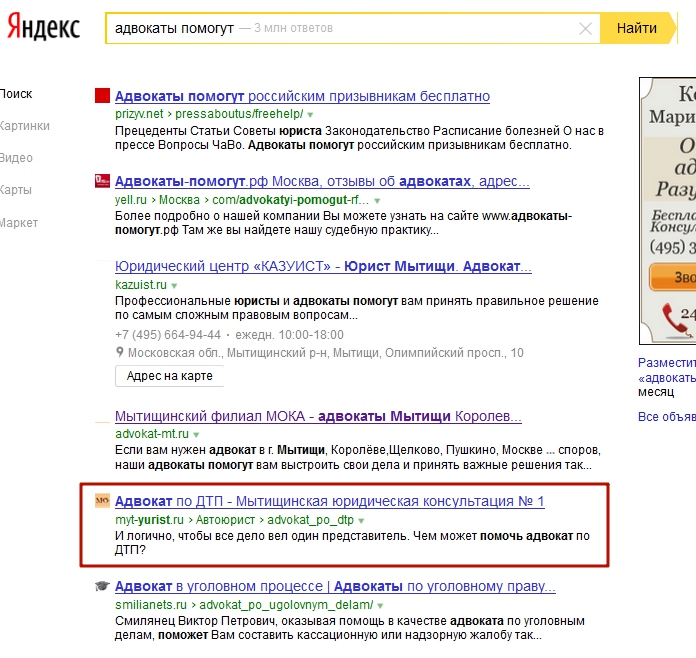Switch to the Картинки search section
This screenshot has width=696, height=658.
[24, 126]
